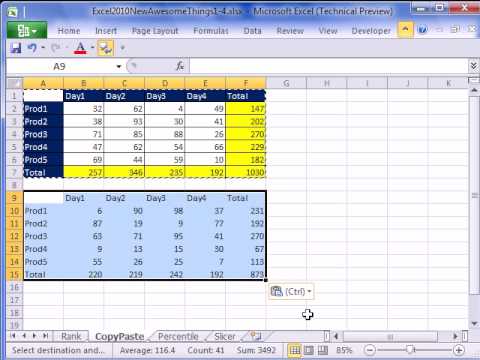Go to the last sheet tab arrow
The height and width of the screenshot is (360, 480).
(x=45, y=336)
